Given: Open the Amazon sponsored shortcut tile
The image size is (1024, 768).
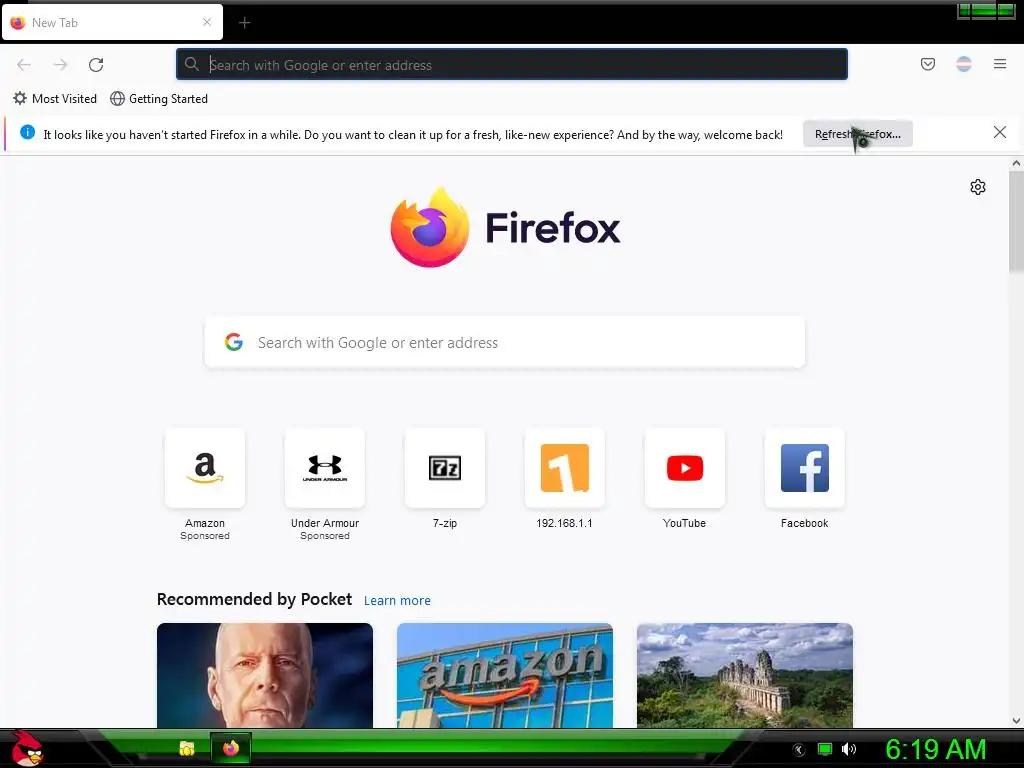Looking at the screenshot, I should (x=205, y=468).
